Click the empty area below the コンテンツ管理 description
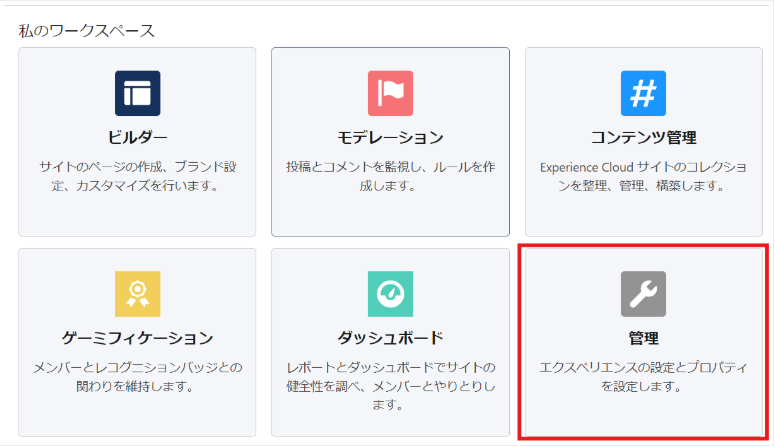 (643, 216)
